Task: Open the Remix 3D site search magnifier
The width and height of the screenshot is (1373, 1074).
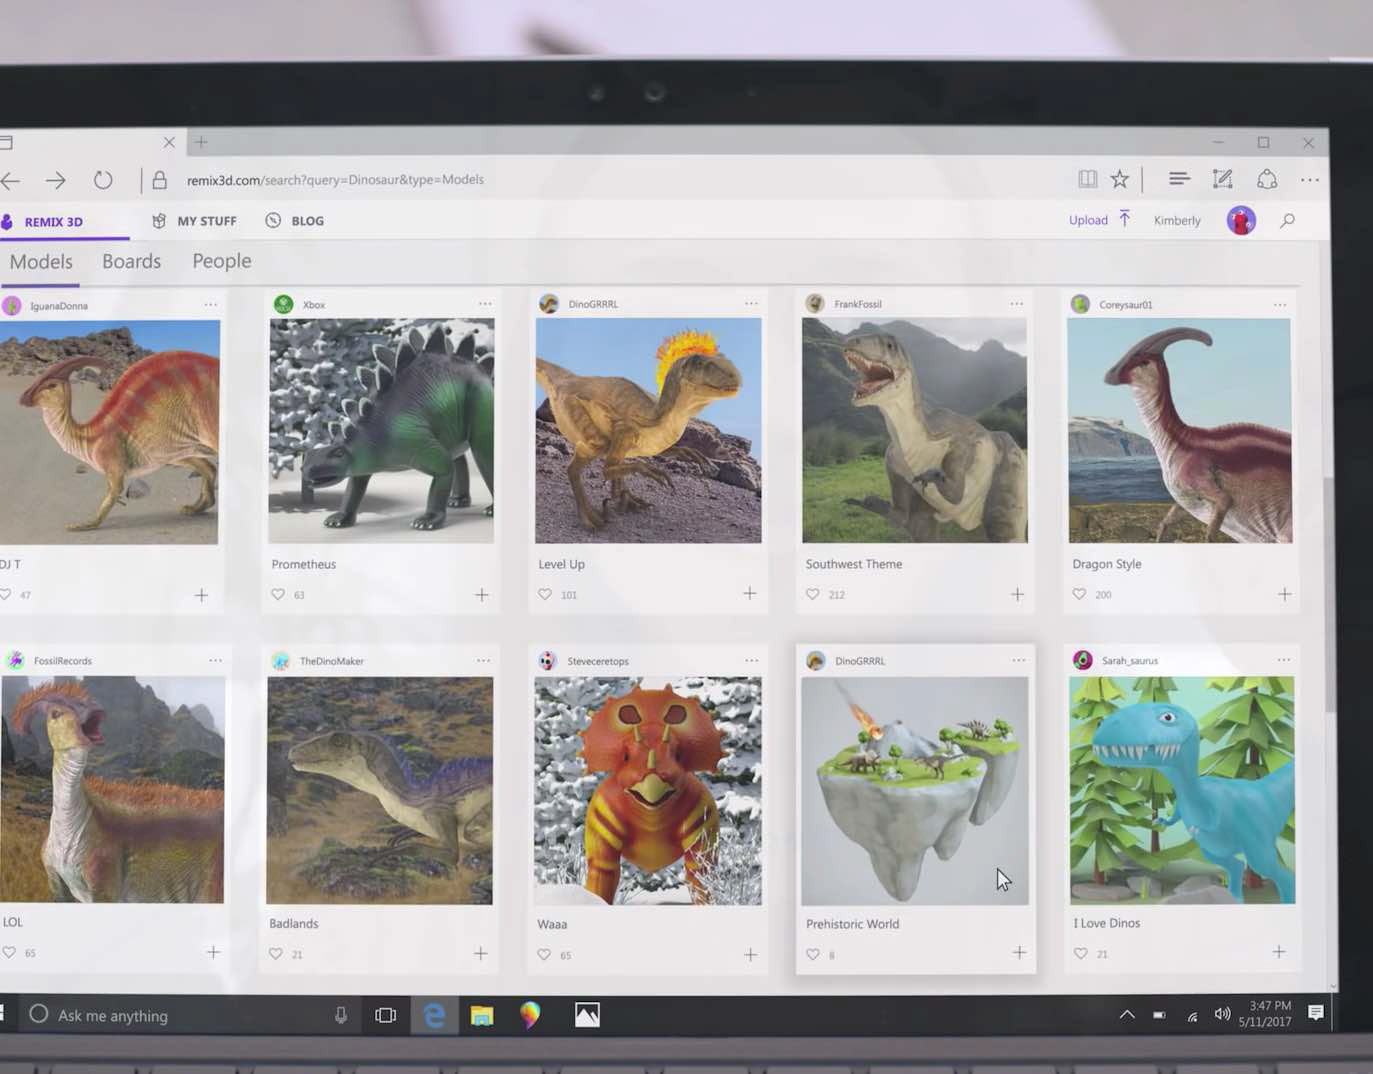Action: point(1288,220)
